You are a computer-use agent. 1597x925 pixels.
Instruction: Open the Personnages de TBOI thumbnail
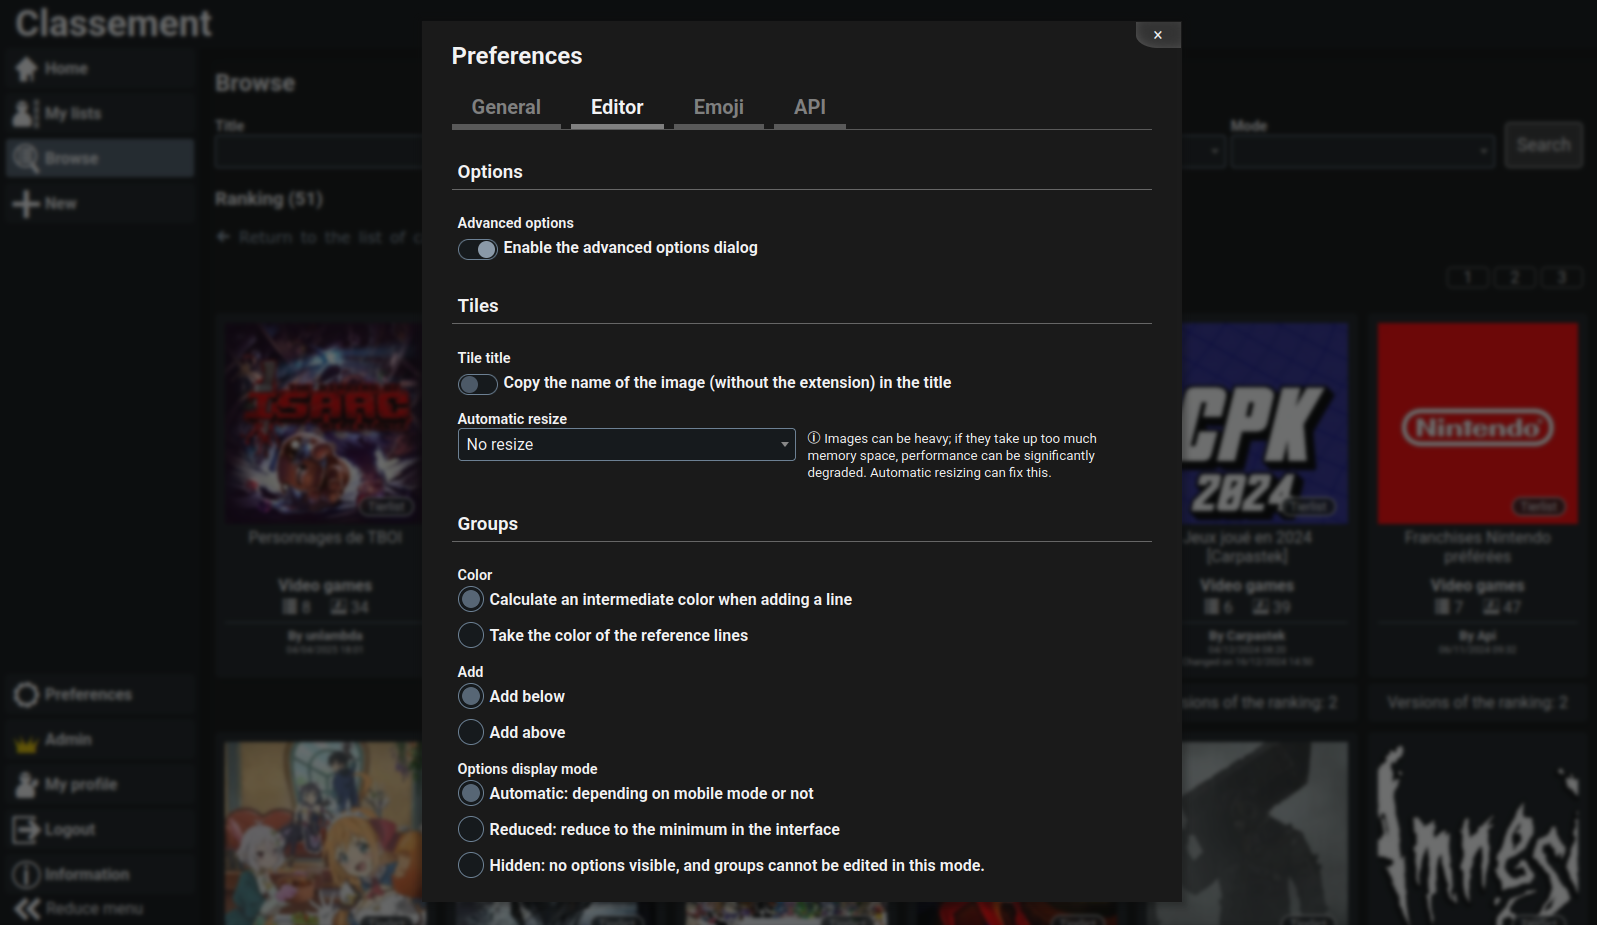(x=323, y=423)
